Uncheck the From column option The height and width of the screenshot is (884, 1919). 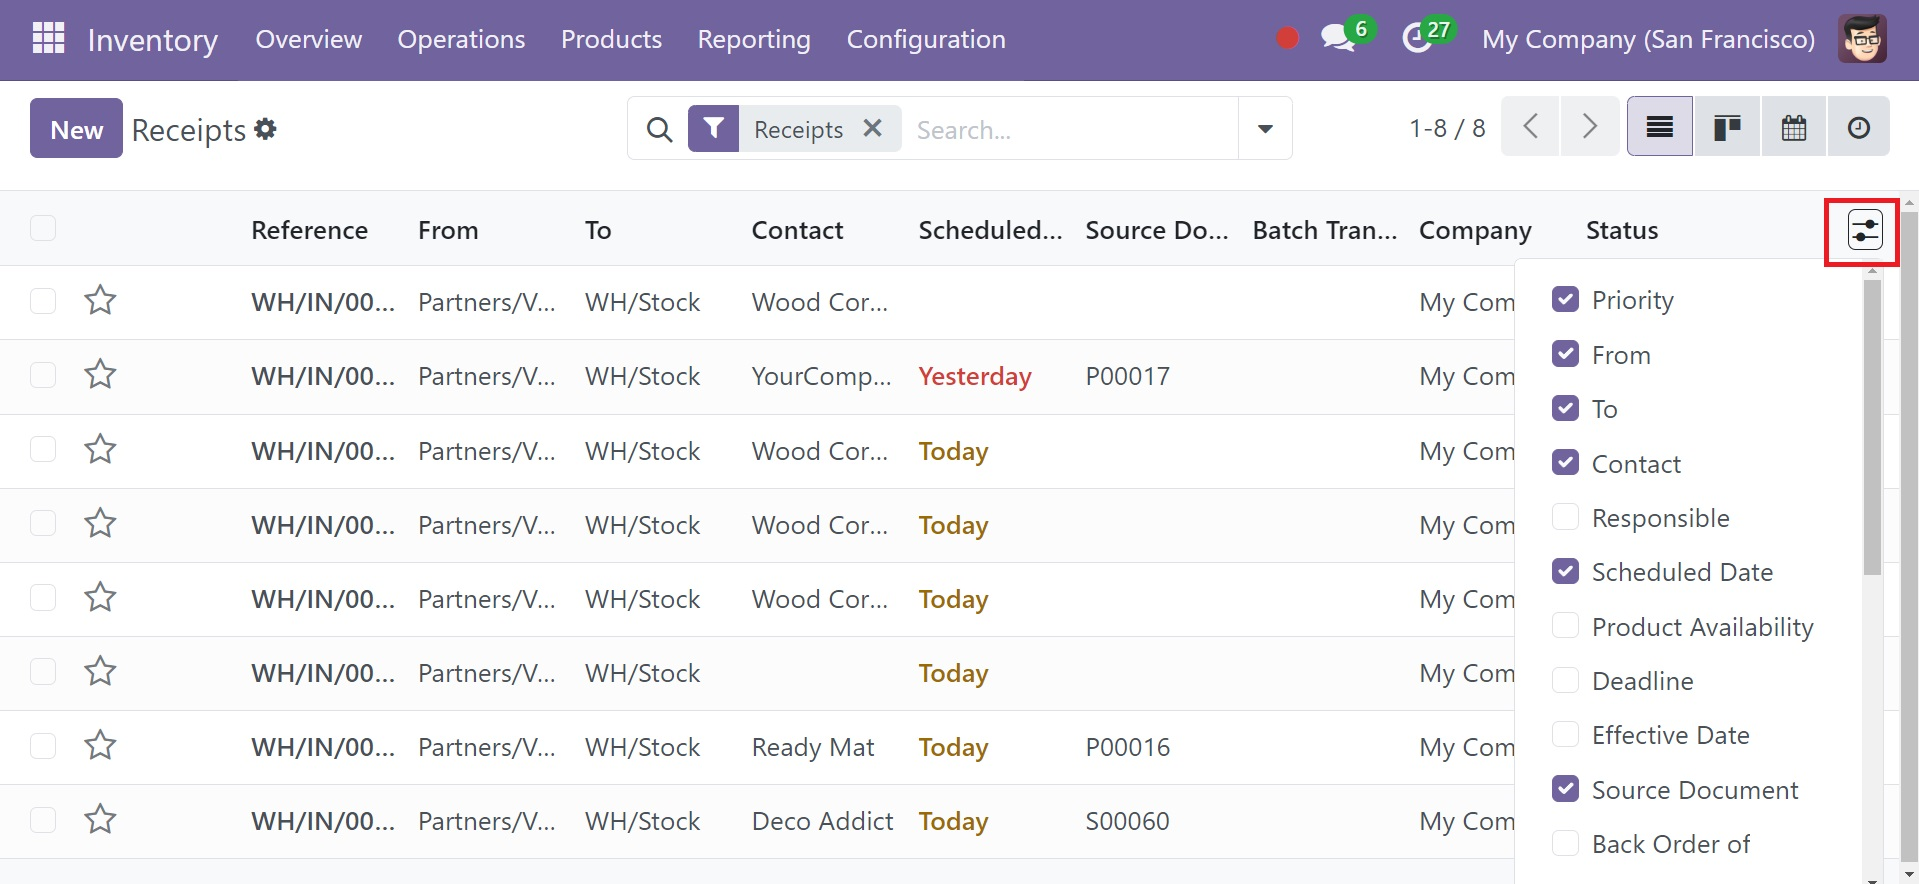point(1565,354)
